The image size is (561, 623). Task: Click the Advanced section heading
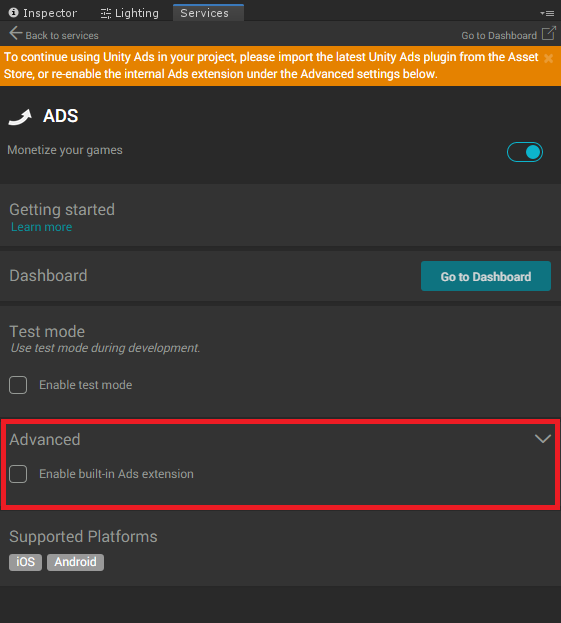point(45,439)
